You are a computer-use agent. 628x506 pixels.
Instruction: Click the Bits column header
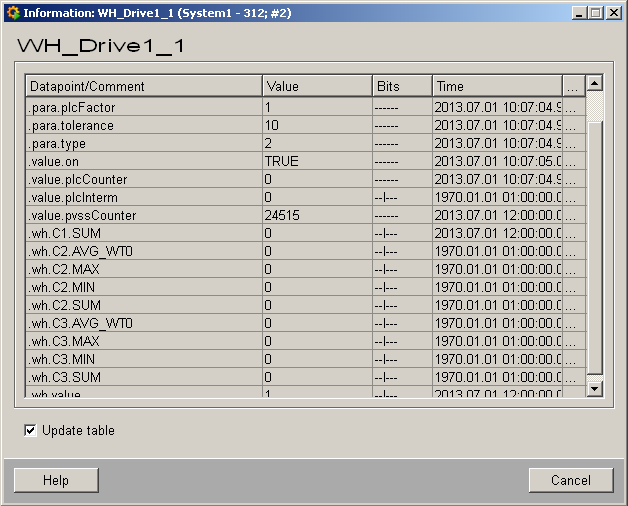point(402,86)
